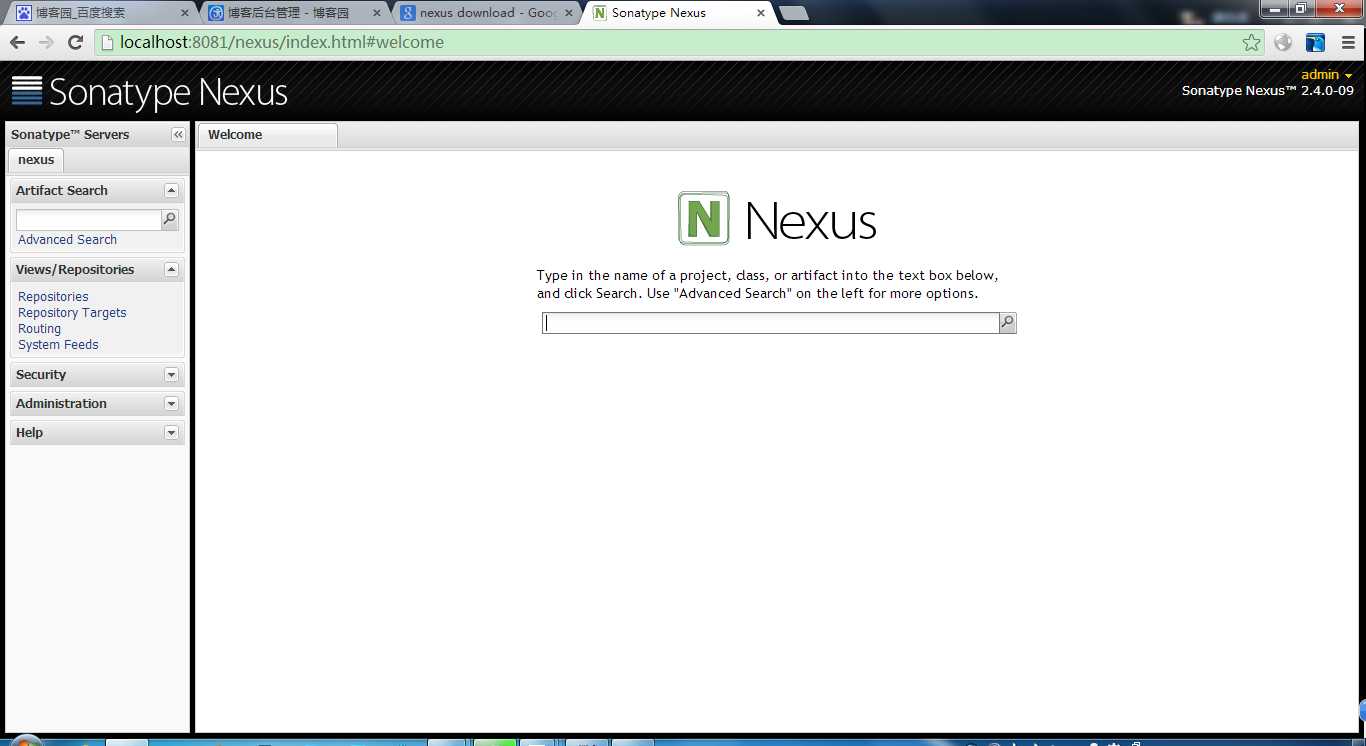Focus the sidebar Artifact Search text box
1366x746 pixels.
(88, 220)
